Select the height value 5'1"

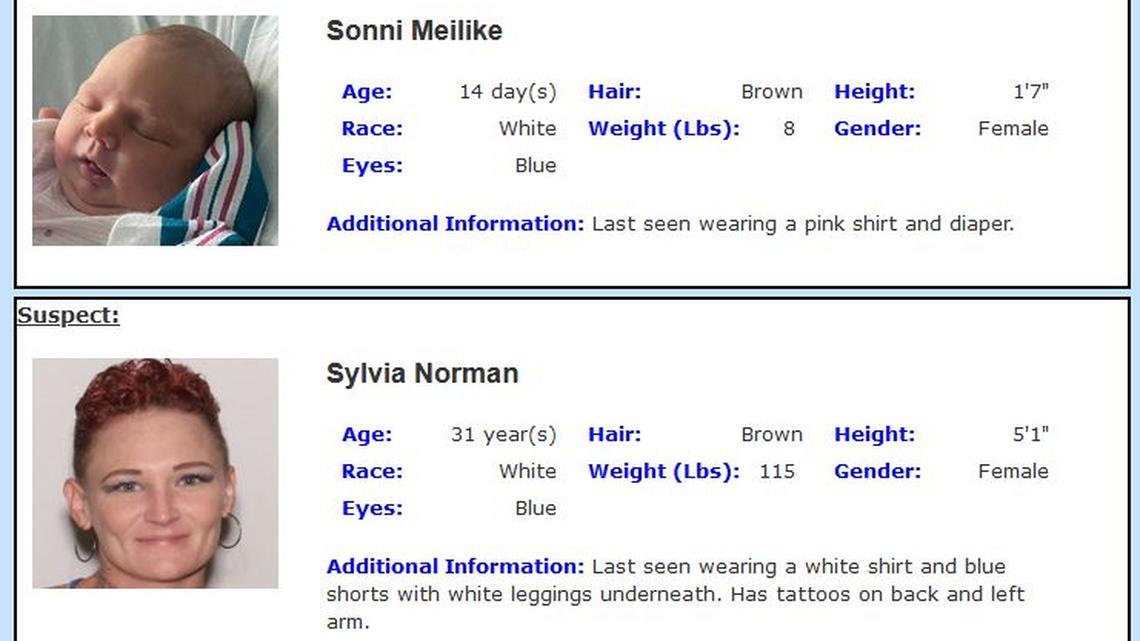1030,435
